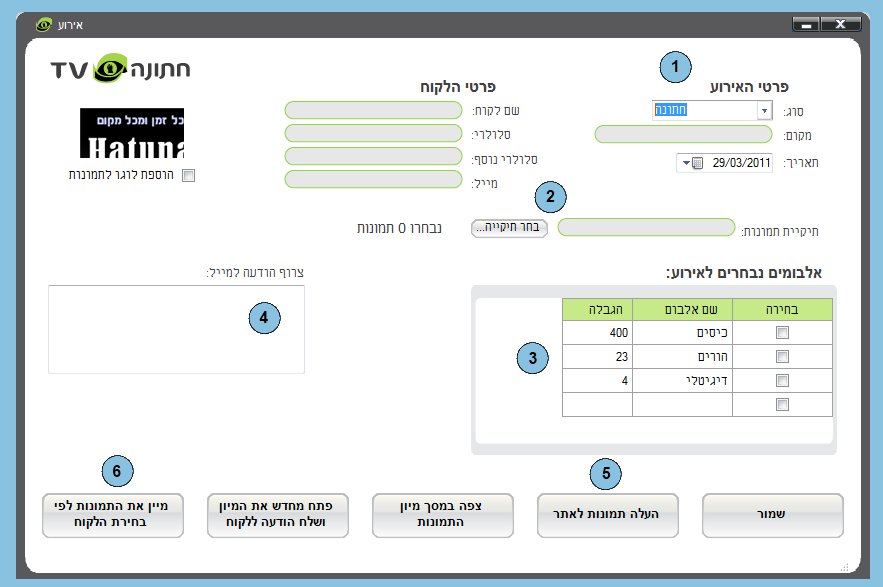Click העלה תמונות לאתר upload button

608,515
